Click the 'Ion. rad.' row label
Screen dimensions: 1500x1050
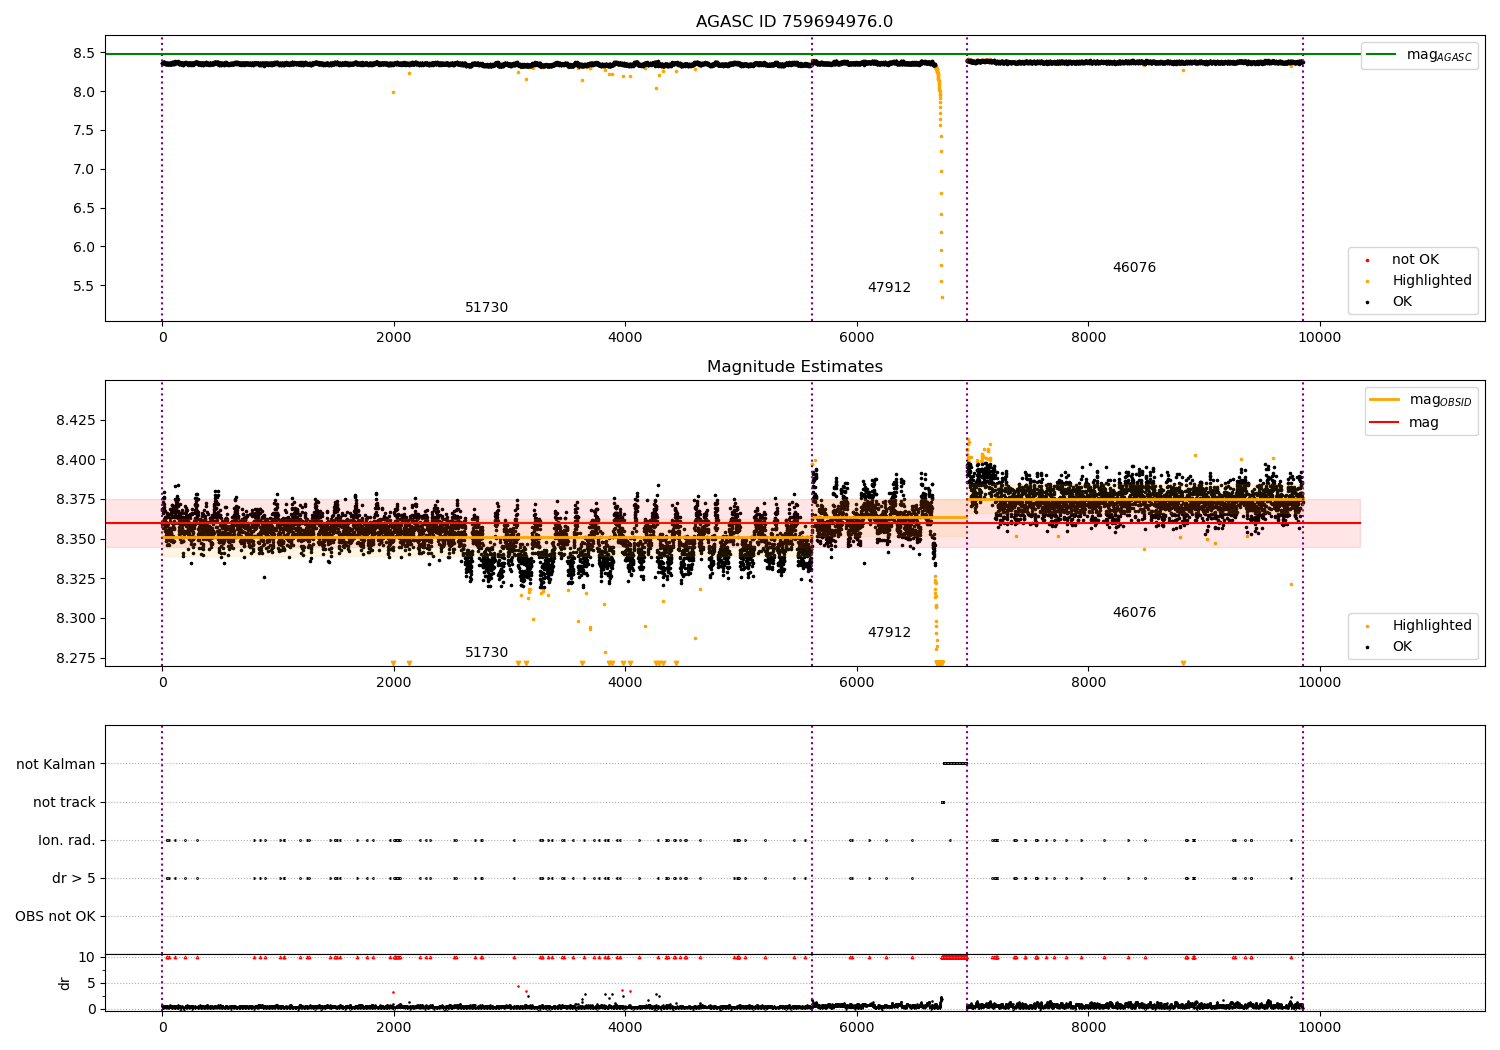click(67, 841)
